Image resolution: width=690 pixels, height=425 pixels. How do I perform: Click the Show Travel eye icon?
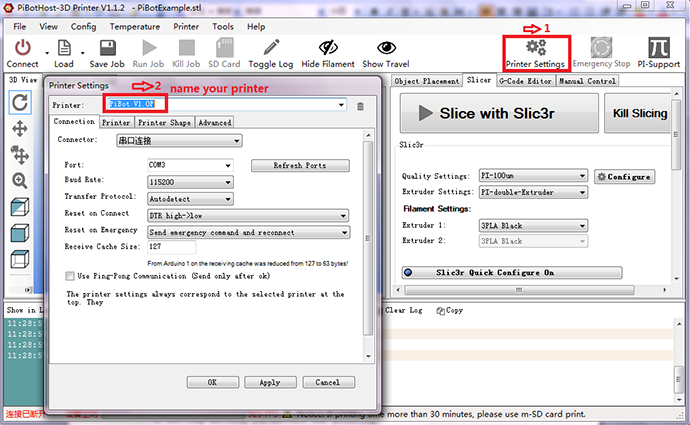point(386,47)
